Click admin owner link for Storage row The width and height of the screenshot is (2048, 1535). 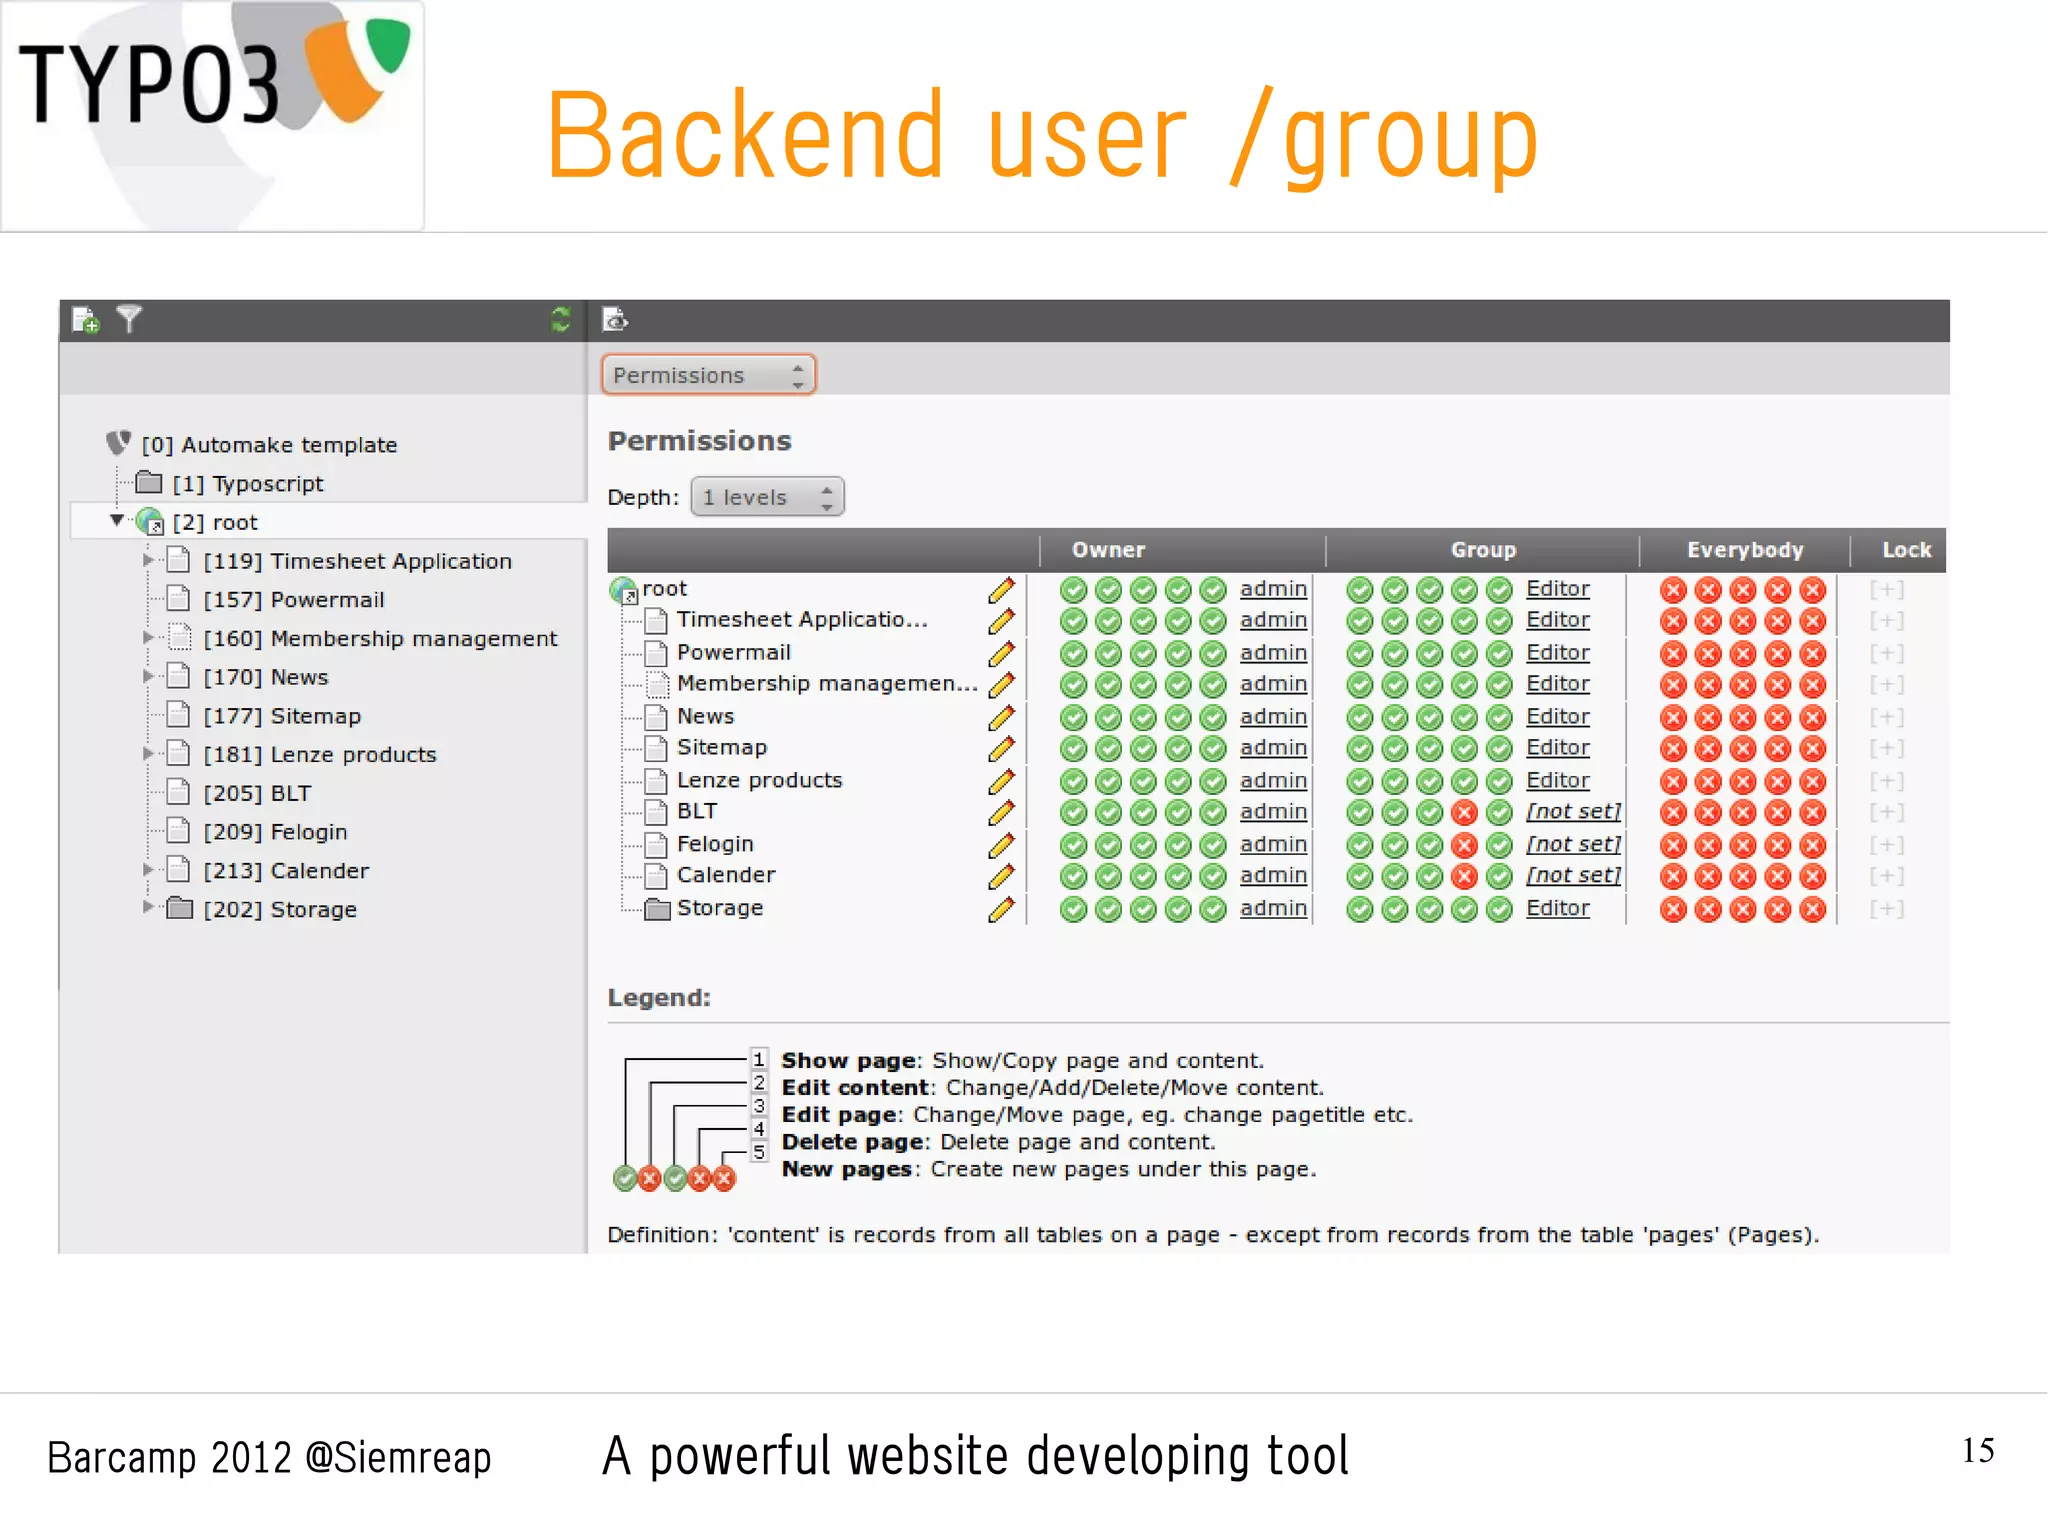[1273, 909]
